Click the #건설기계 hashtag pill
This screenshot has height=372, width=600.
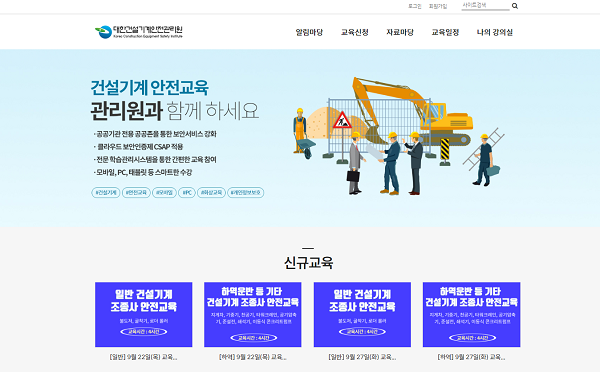point(106,193)
